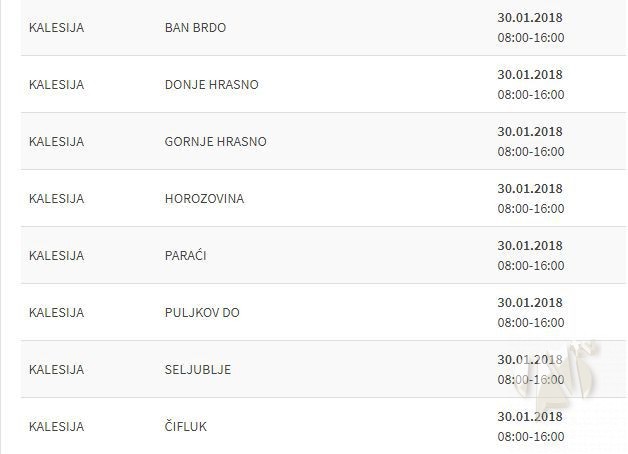Select KALESIJA in the PARAĆI row
The width and height of the screenshot is (628, 454).
click(56, 255)
